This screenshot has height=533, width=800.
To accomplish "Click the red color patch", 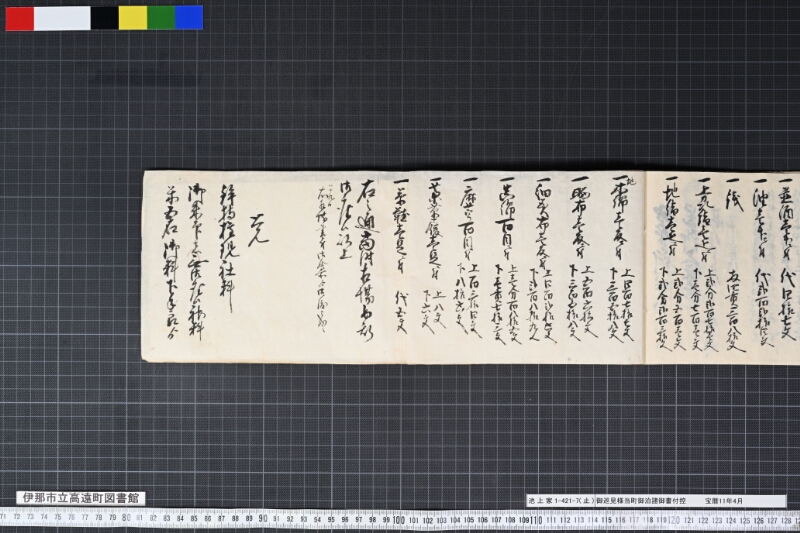I will 20,18.
